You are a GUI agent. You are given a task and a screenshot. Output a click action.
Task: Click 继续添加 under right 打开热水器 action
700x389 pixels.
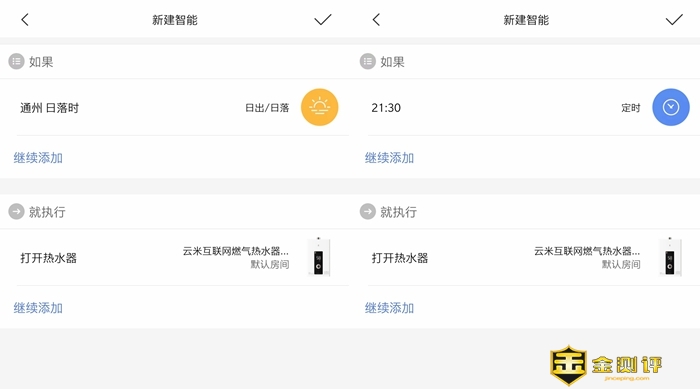pyautogui.click(x=389, y=308)
